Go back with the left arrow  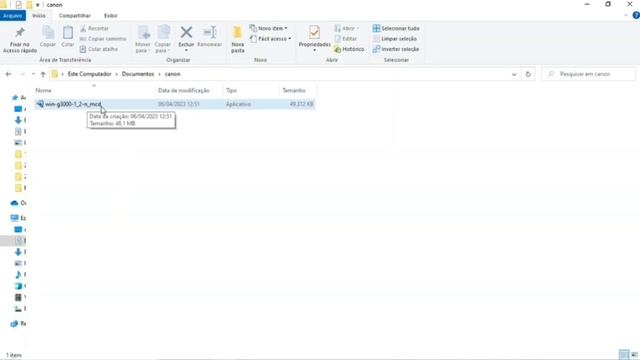pos(8,74)
